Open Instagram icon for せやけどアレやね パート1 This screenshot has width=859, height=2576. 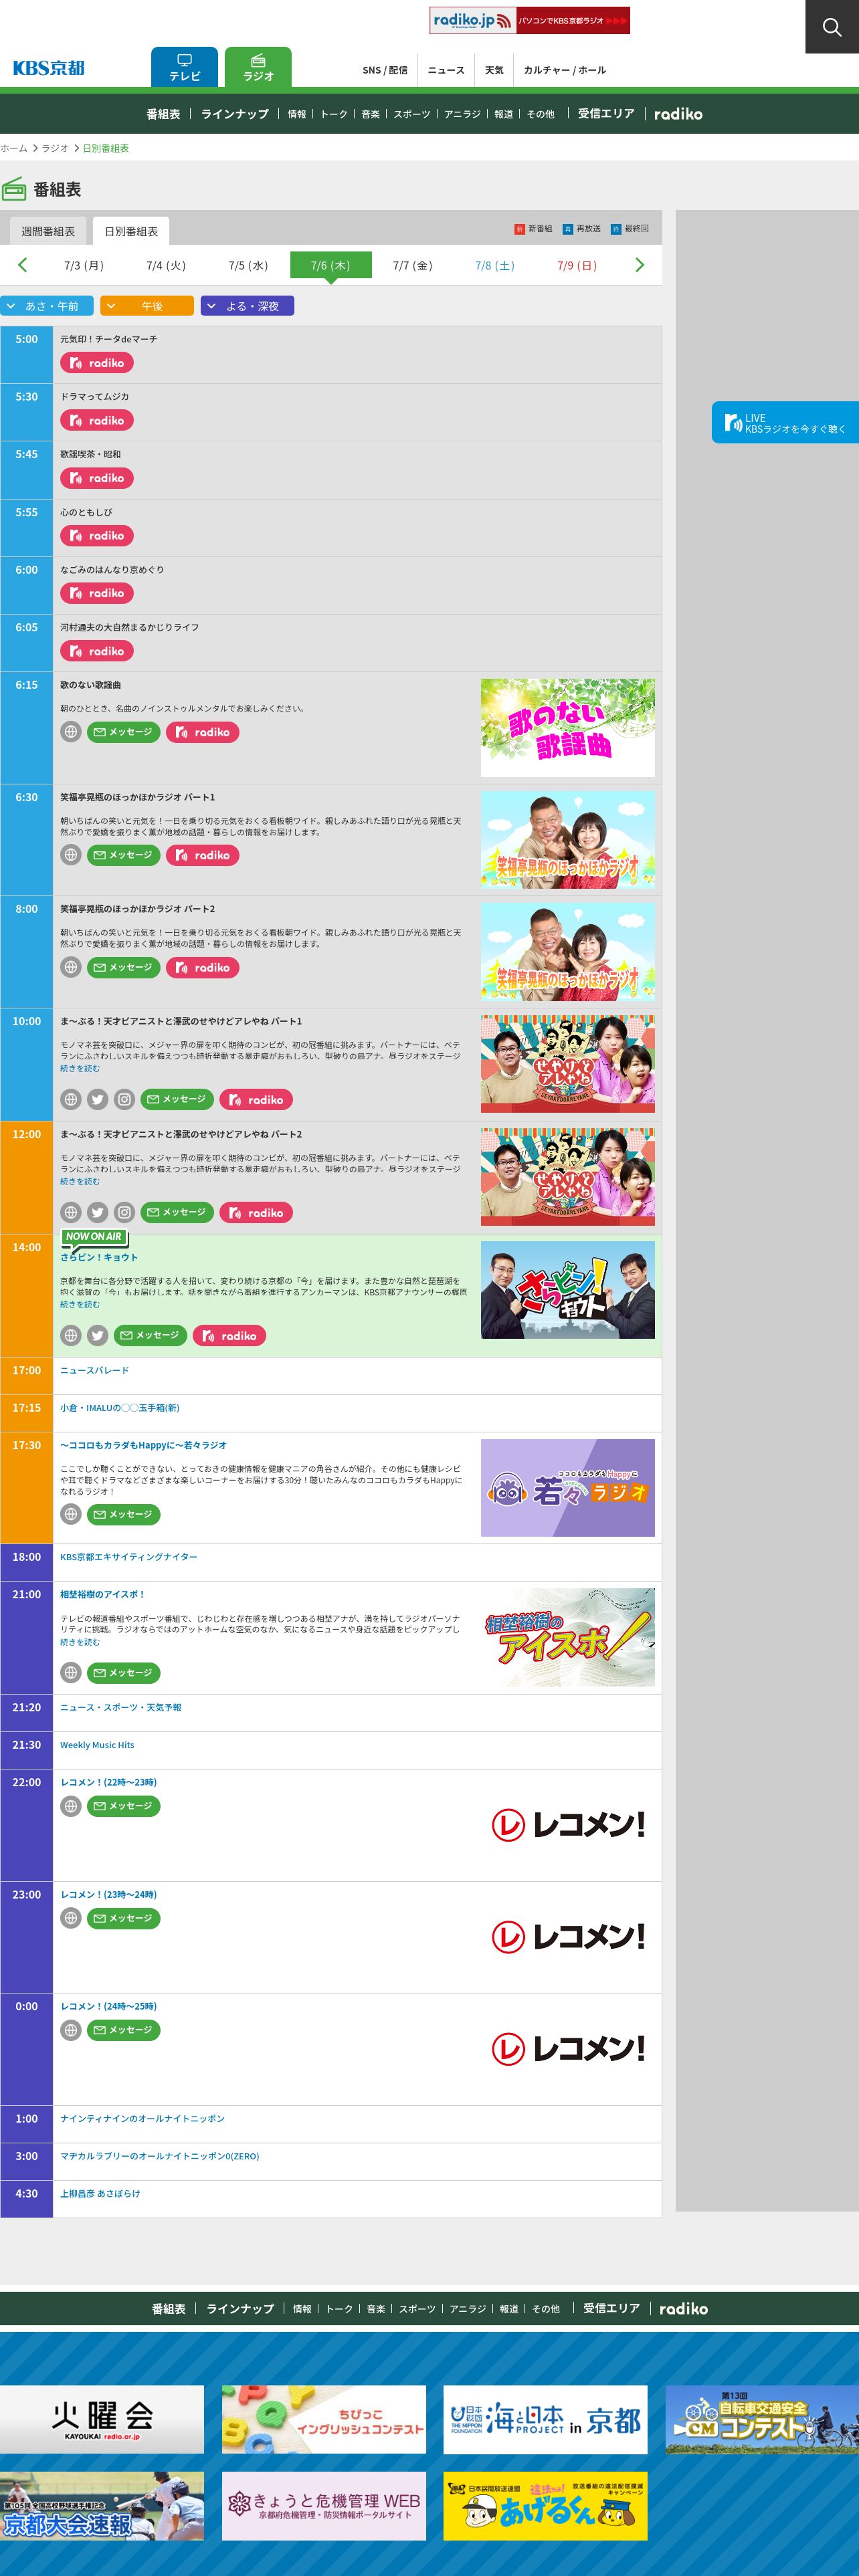tap(124, 1099)
